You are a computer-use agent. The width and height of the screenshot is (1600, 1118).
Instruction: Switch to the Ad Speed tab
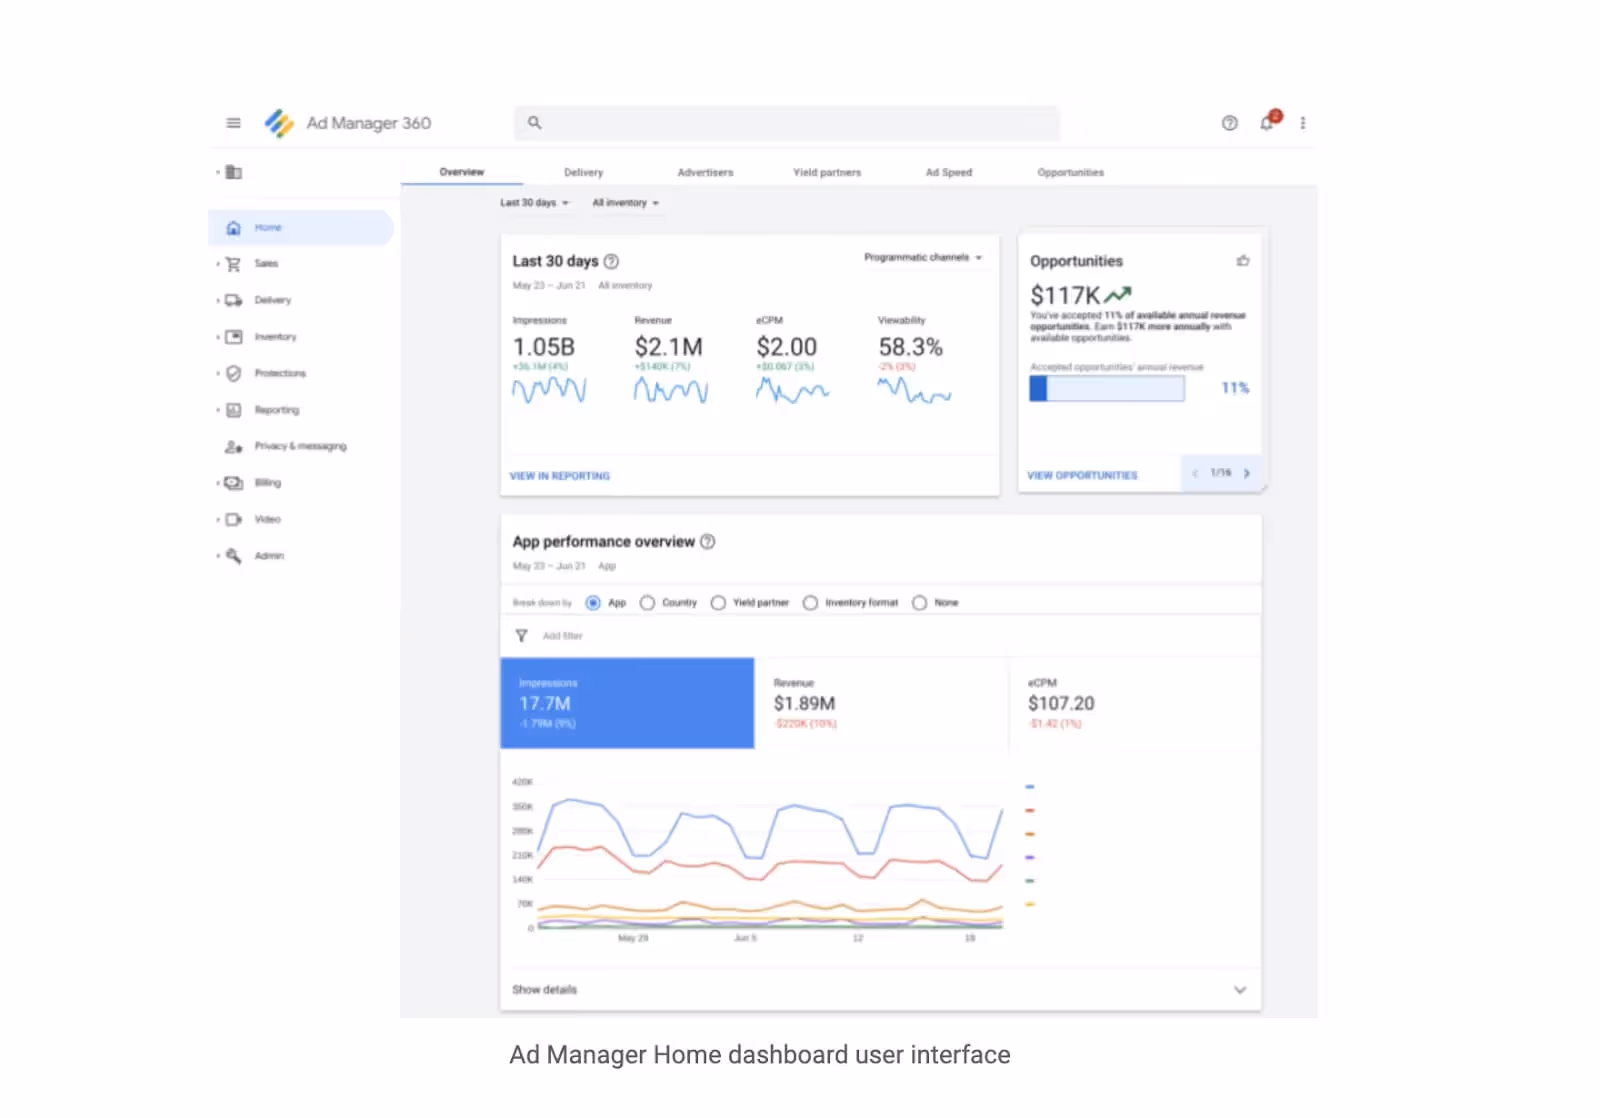click(x=948, y=171)
